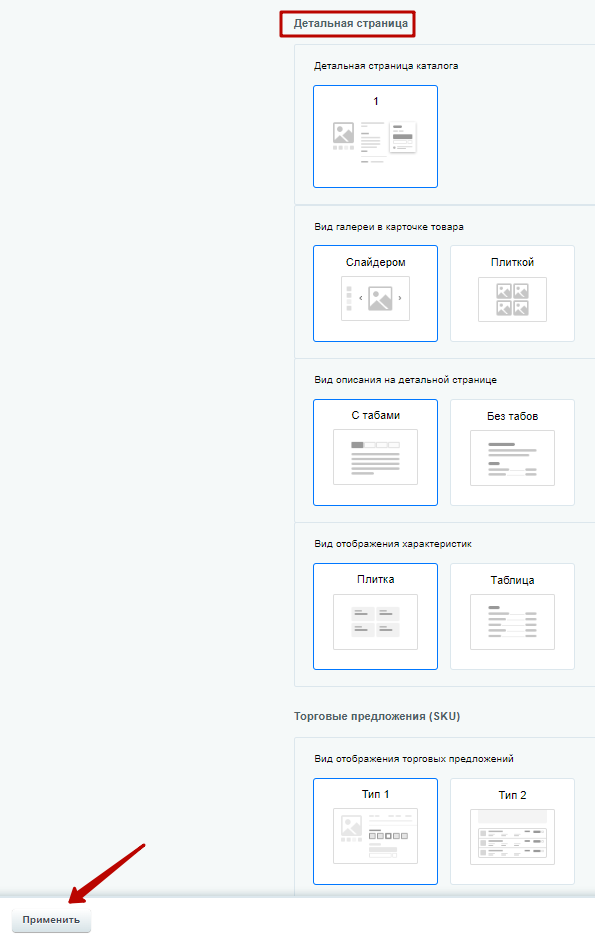
Task: Choose the Плиткой gallery view option
Action: pos(512,293)
